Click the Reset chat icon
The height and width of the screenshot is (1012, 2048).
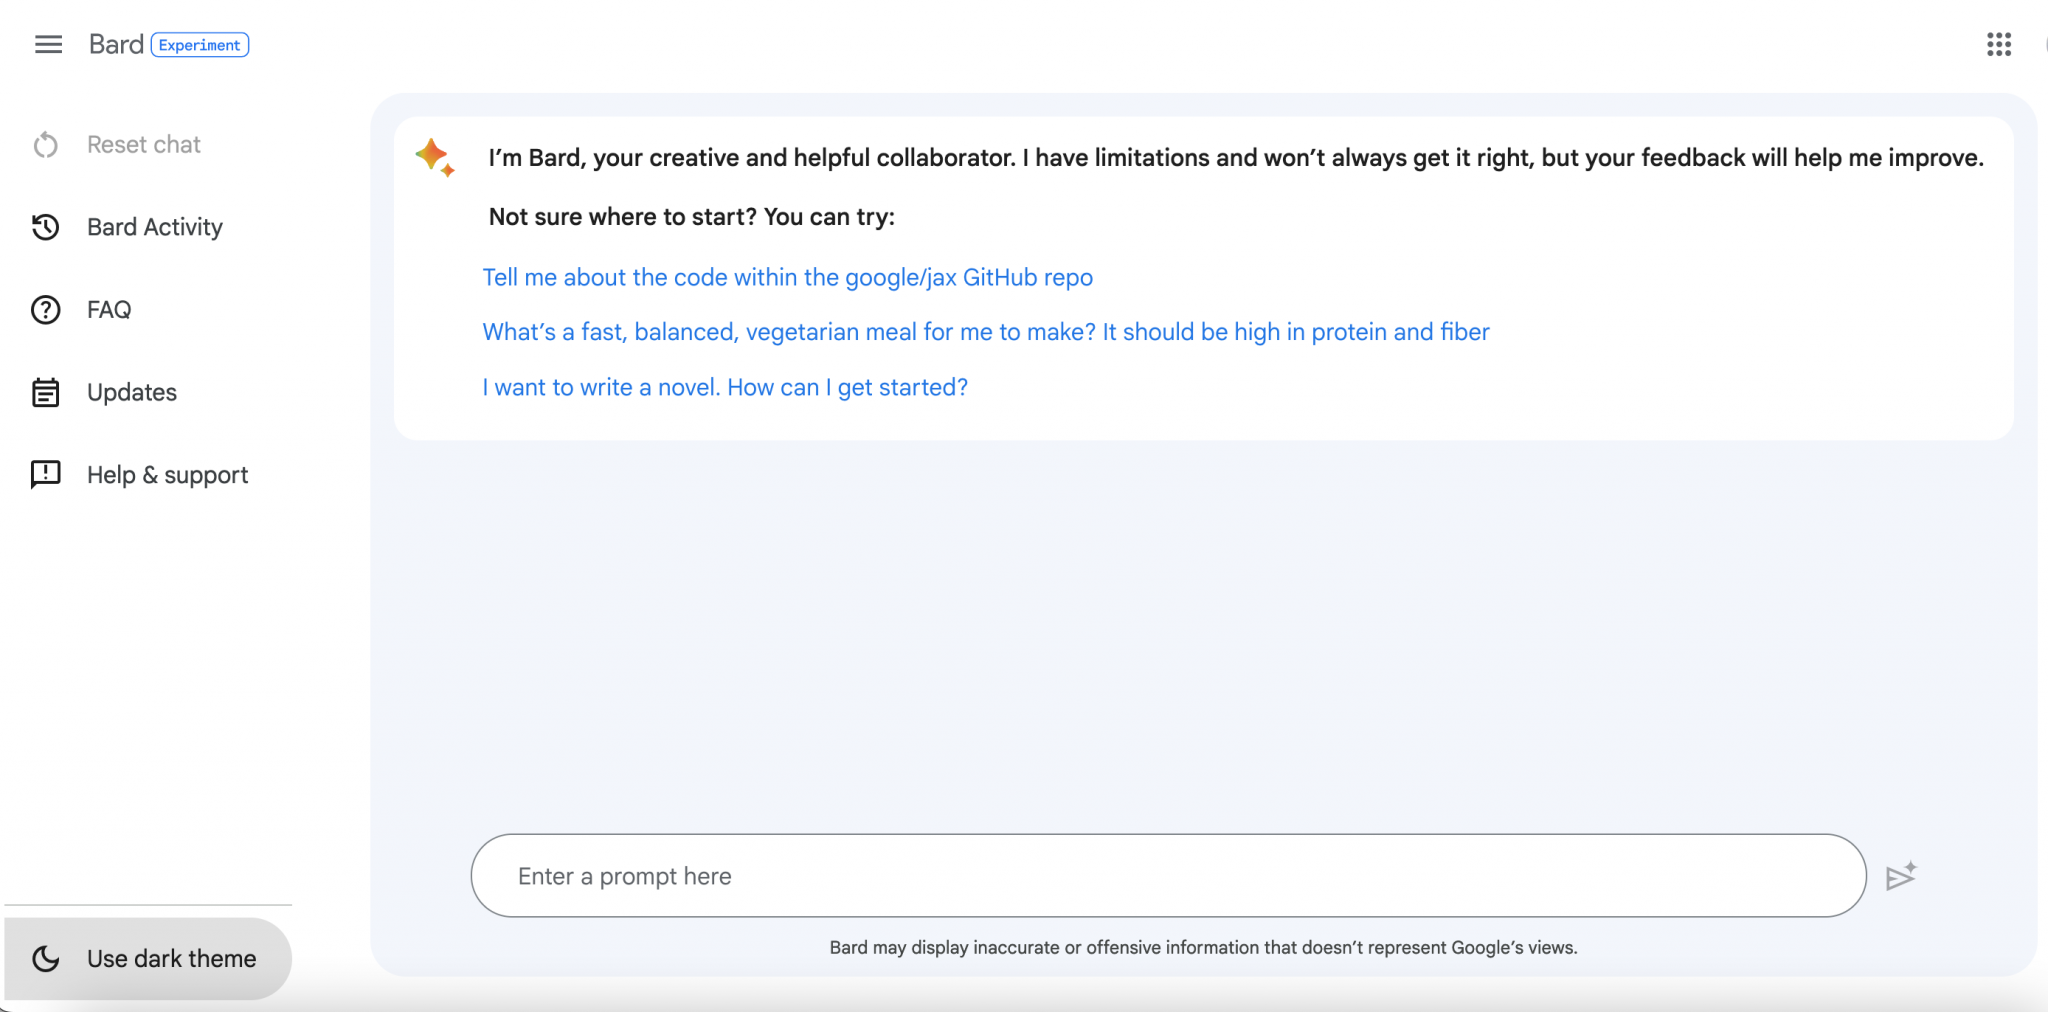click(46, 144)
